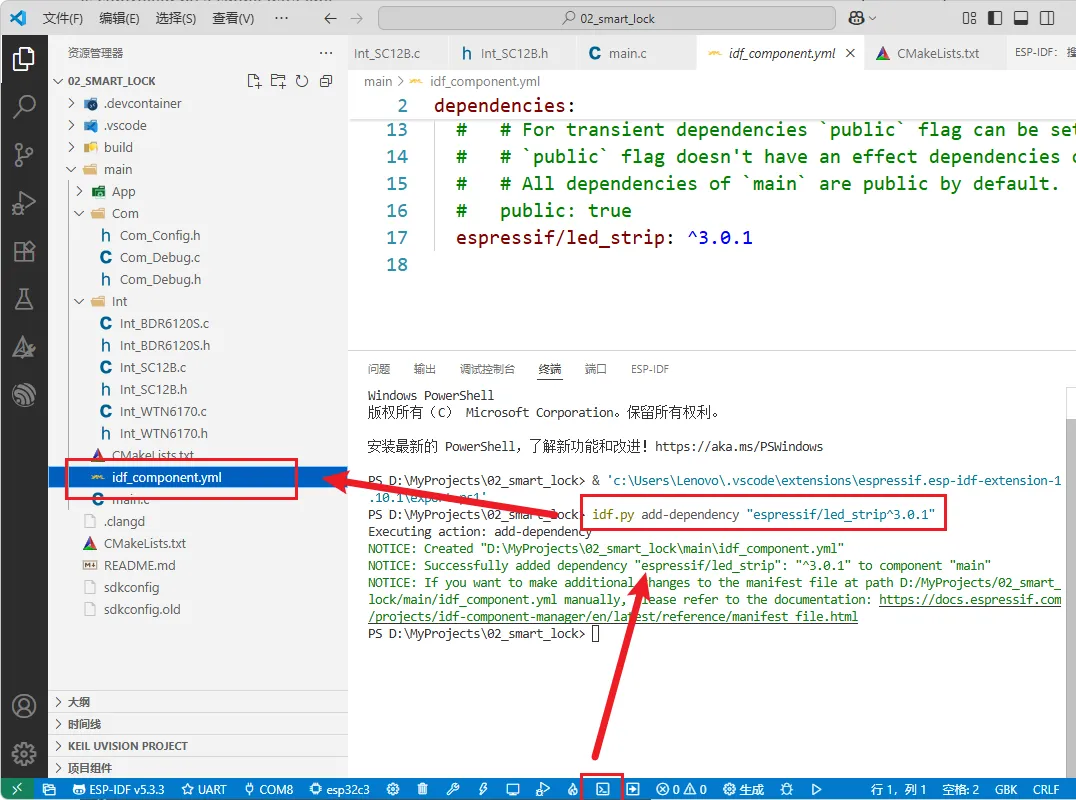Toggle the primary sidebar layout button
Viewport: 1076px width, 800px height.
pos(993,18)
